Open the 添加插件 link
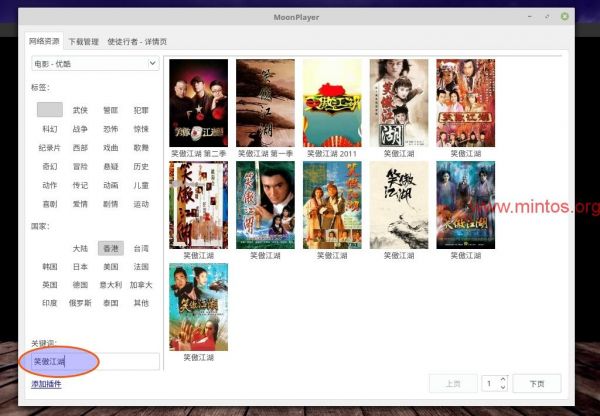 click(x=46, y=384)
